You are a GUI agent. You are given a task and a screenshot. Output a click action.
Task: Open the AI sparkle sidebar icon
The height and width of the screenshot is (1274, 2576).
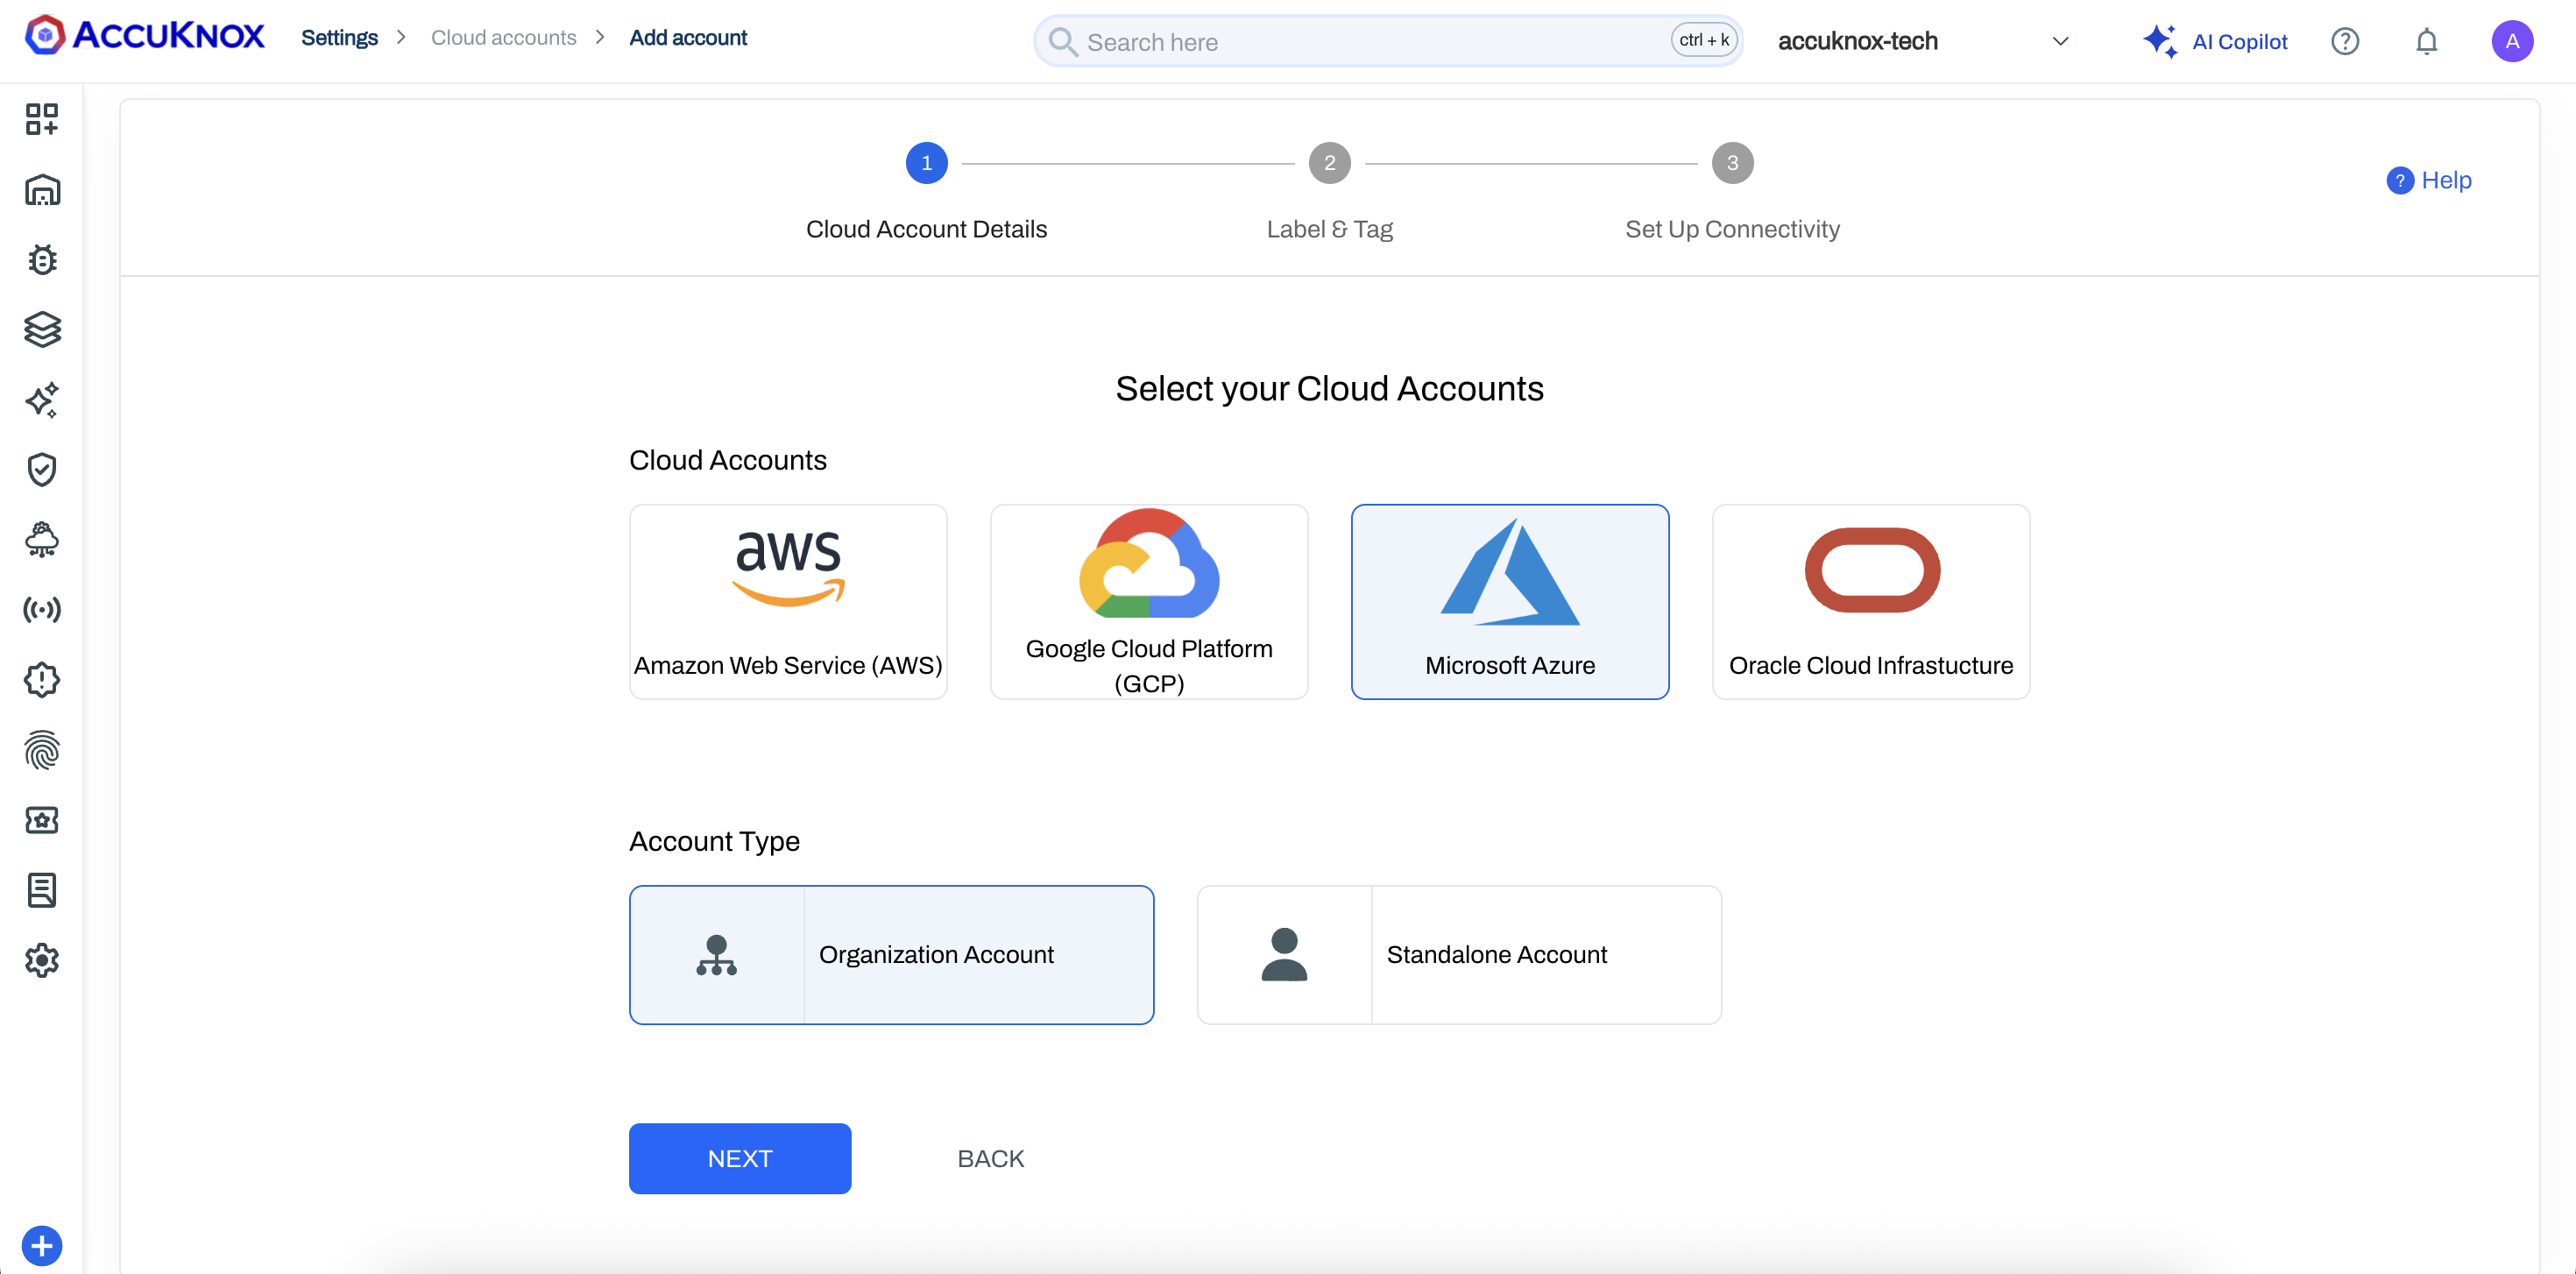pos(42,400)
